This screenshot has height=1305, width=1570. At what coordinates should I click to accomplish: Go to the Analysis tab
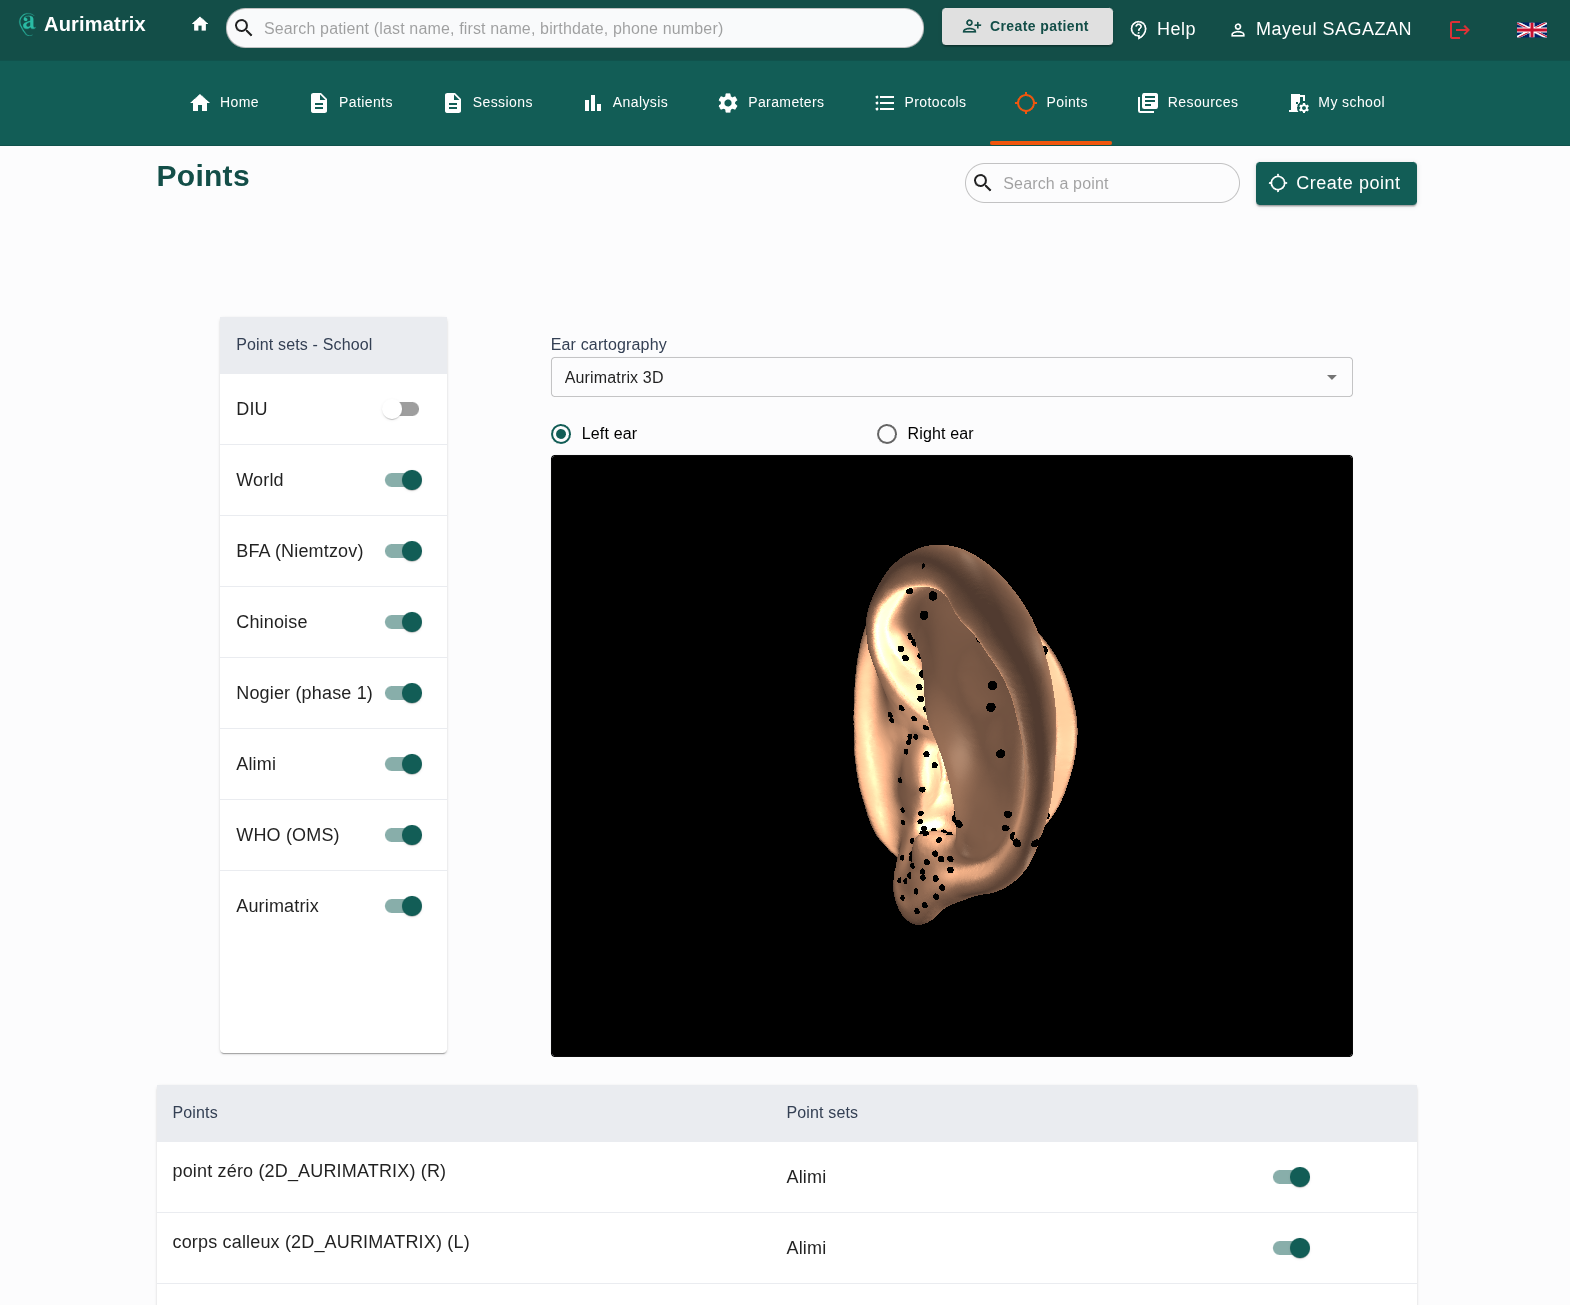[x=626, y=103]
